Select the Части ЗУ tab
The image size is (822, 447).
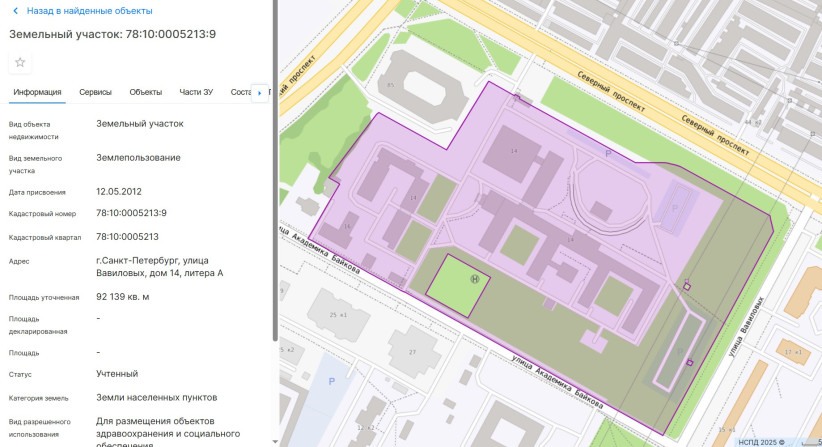pos(196,92)
